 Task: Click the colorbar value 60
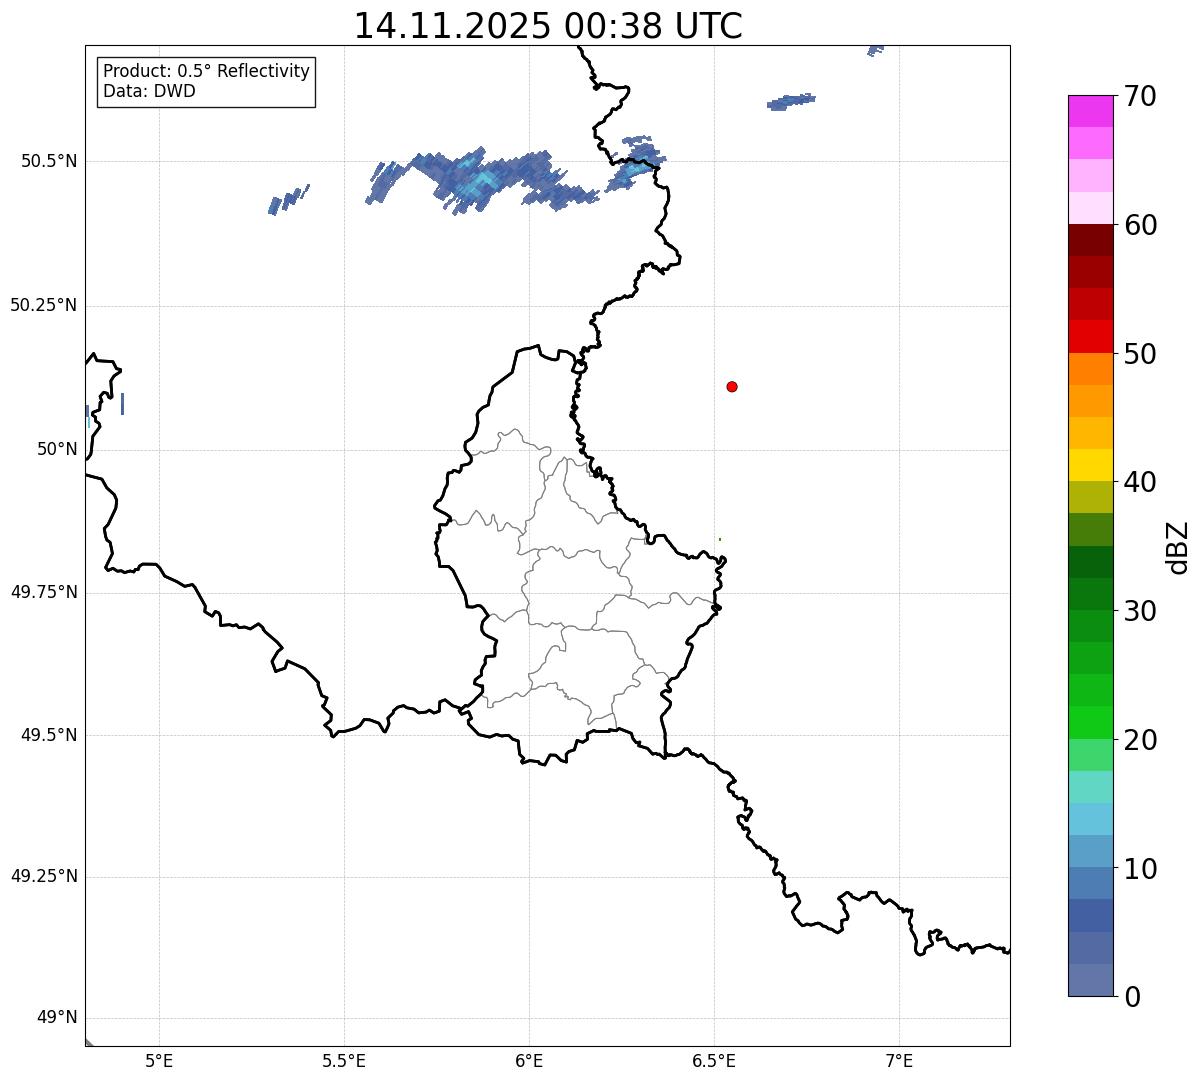pos(1140,225)
